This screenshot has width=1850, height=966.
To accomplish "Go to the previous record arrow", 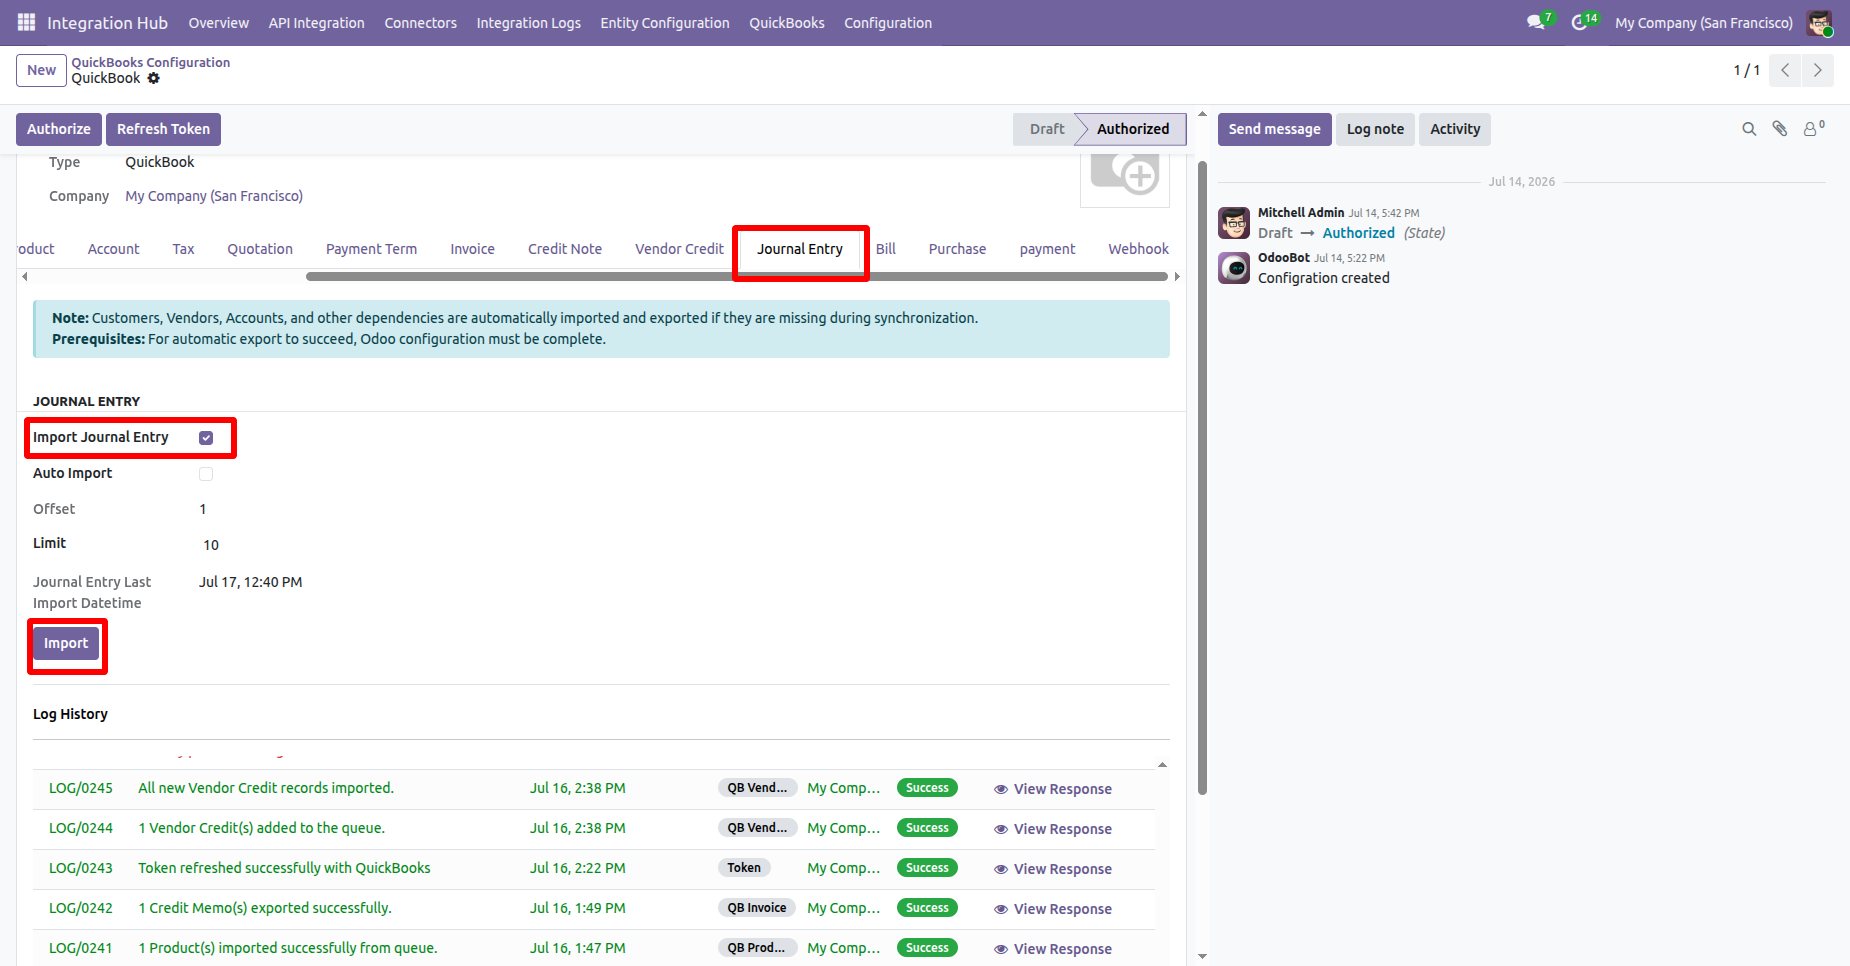I will click(x=1785, y=70).
